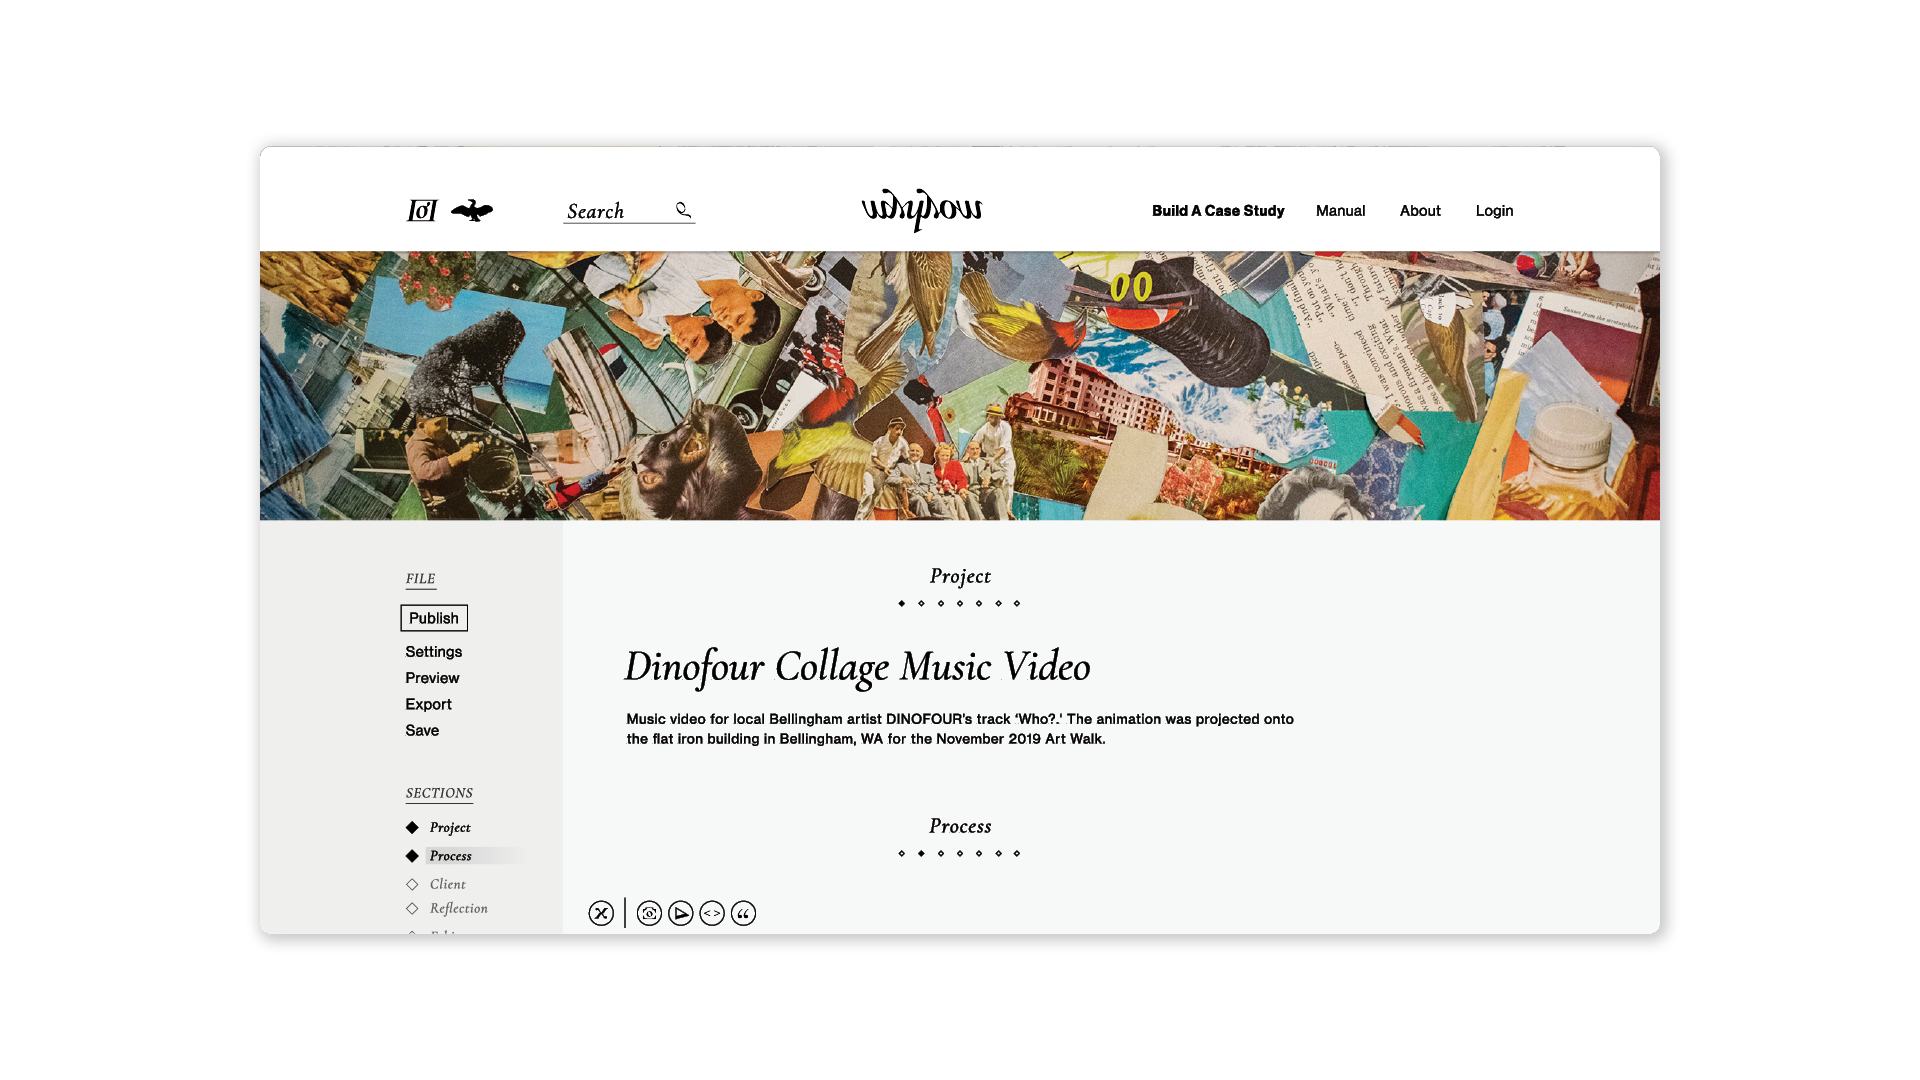1920x1080 pixels.
Task: Click the SECTIONS sidebar heading
Action: [x=439, y=793]
